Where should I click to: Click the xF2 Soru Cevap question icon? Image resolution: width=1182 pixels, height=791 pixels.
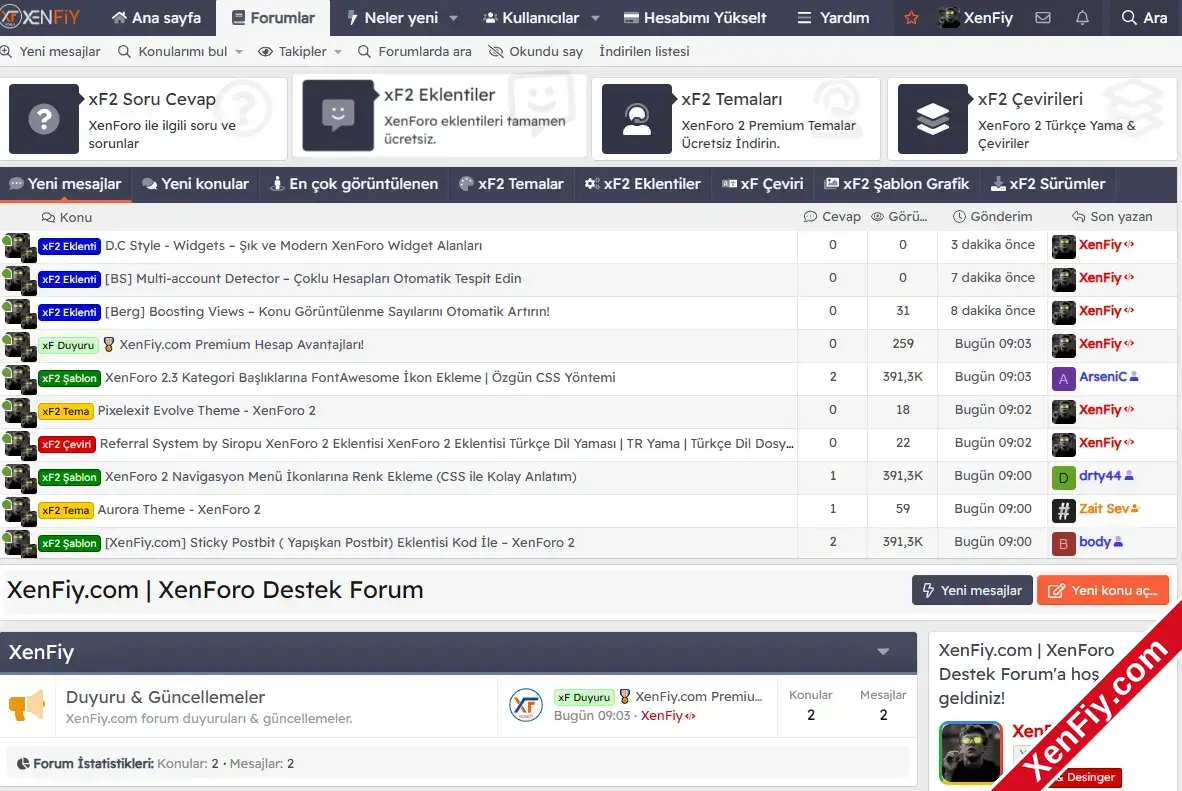(x=44, y=119)
